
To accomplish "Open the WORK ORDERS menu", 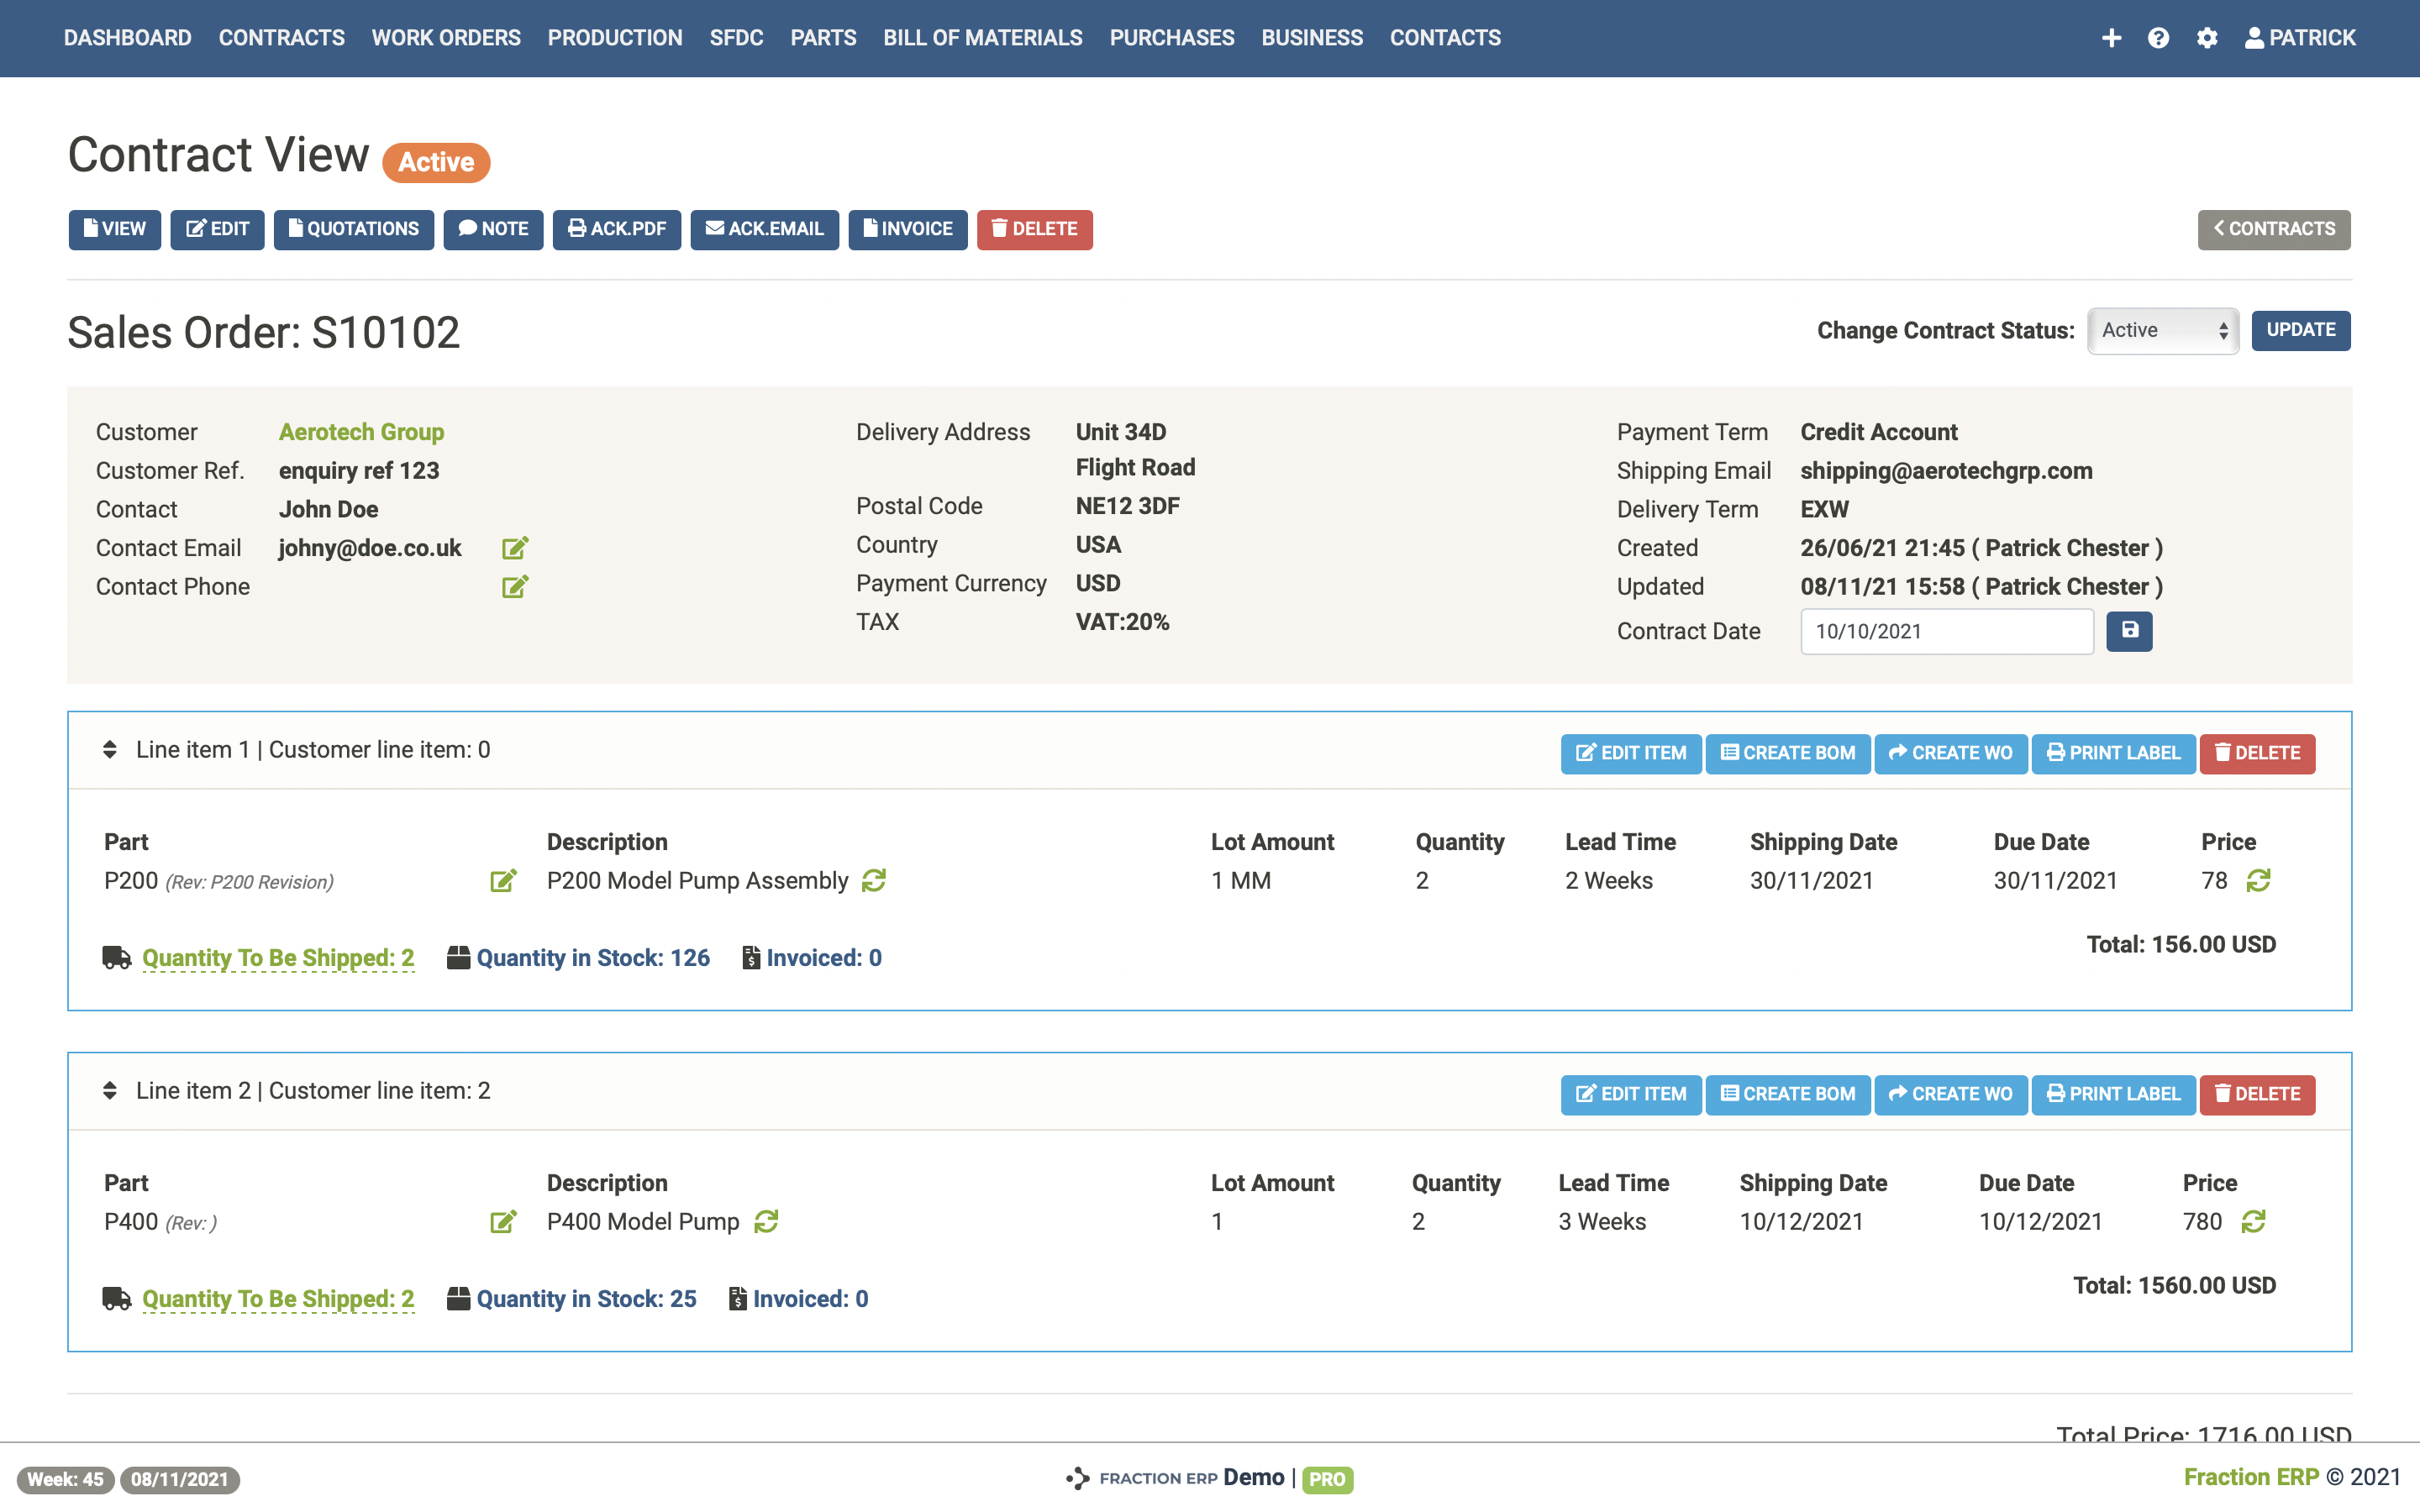I will click(x=446, y=37).
